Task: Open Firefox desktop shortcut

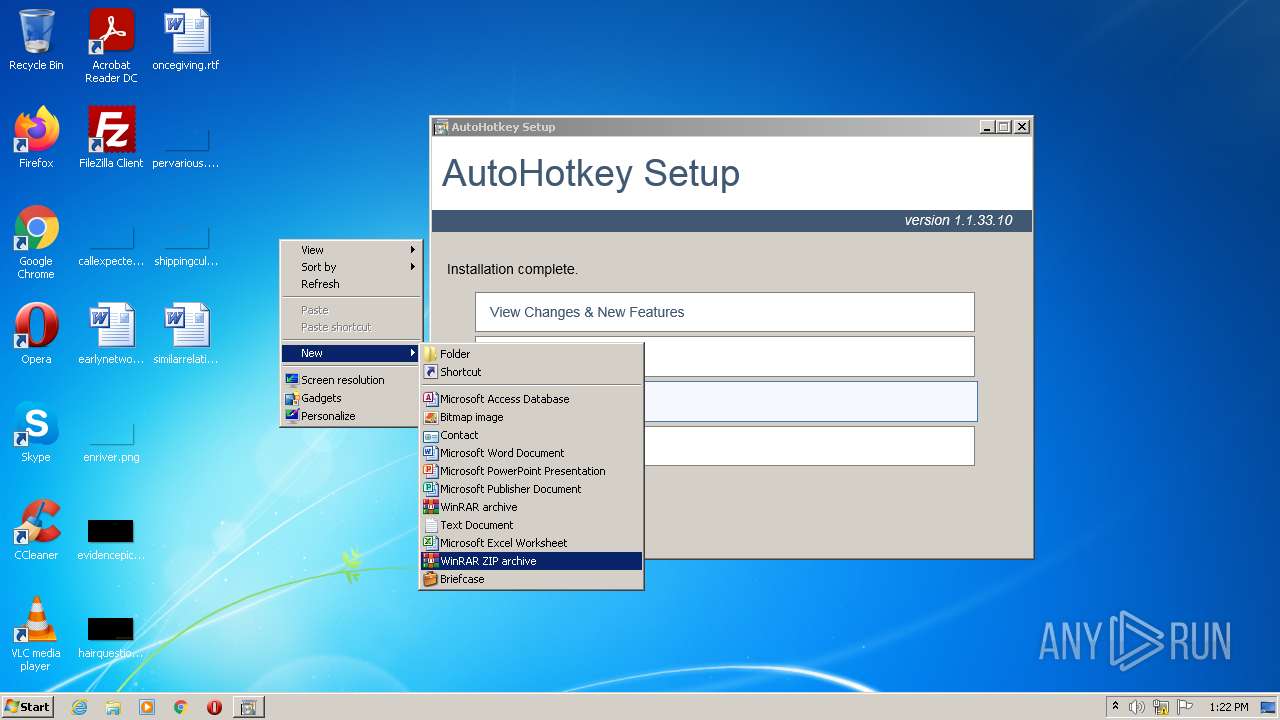Action: [36, 138]
